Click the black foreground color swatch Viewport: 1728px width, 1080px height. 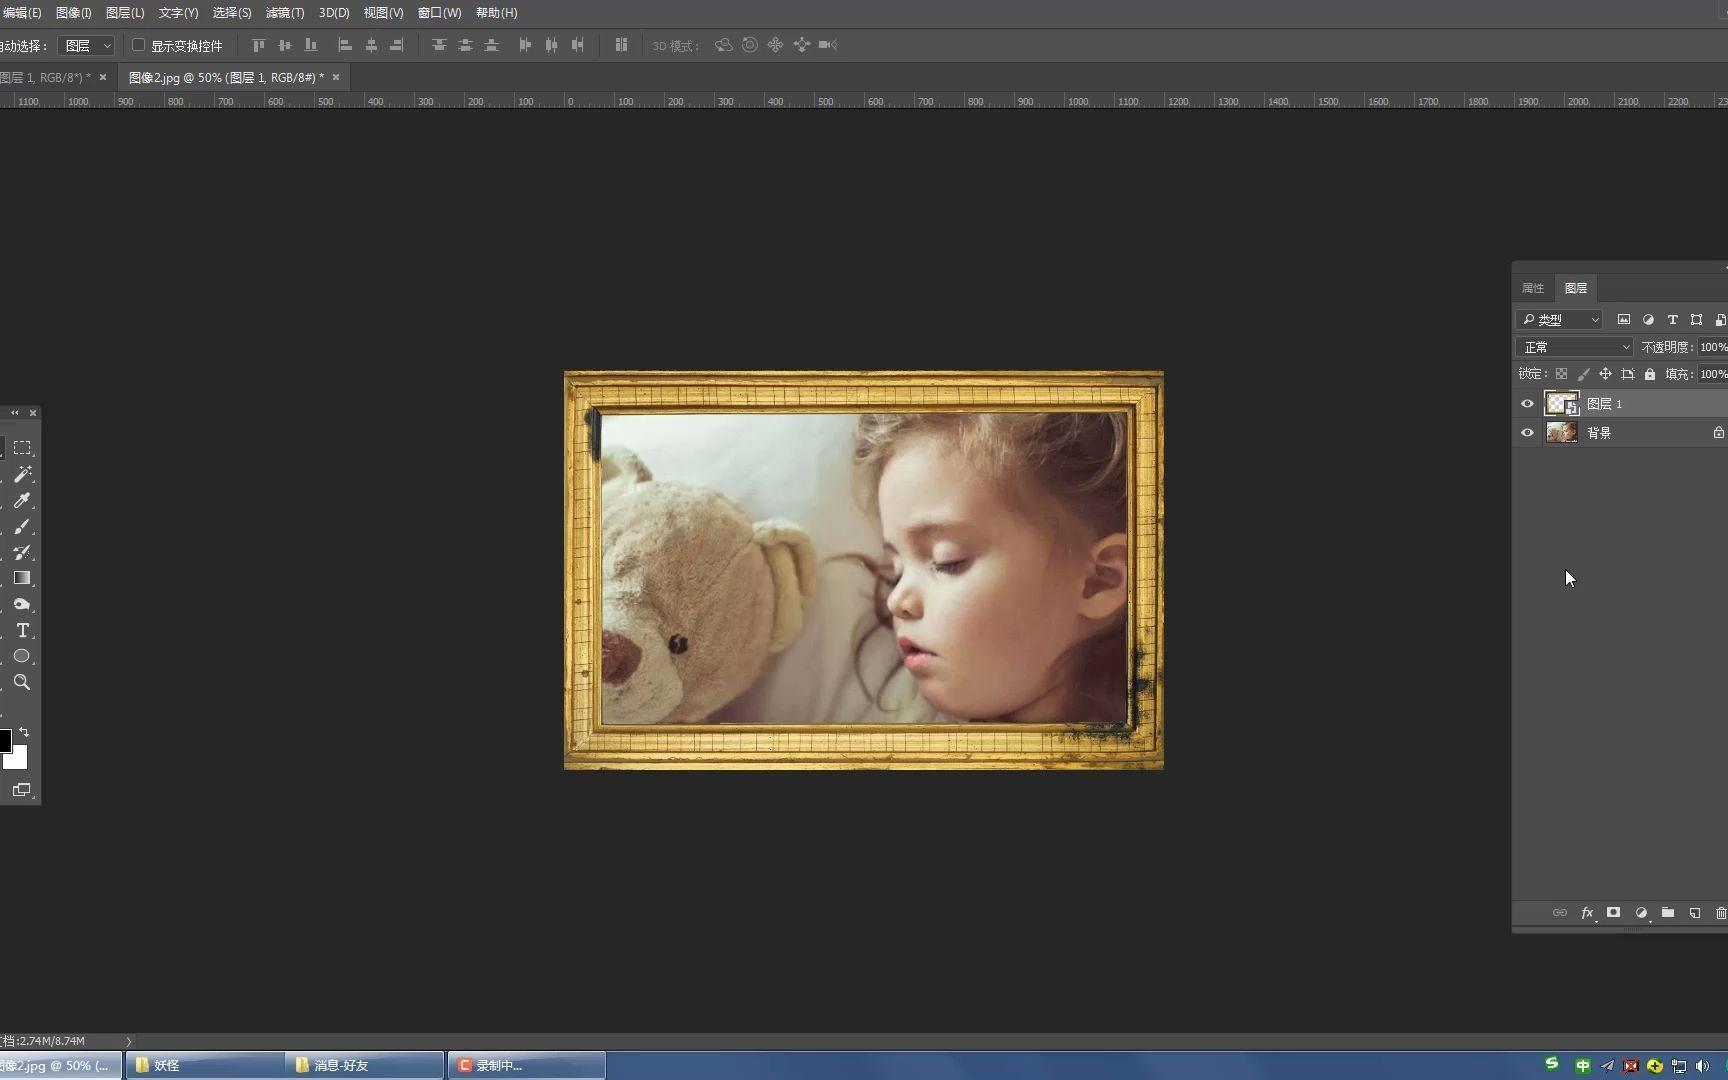4,741
